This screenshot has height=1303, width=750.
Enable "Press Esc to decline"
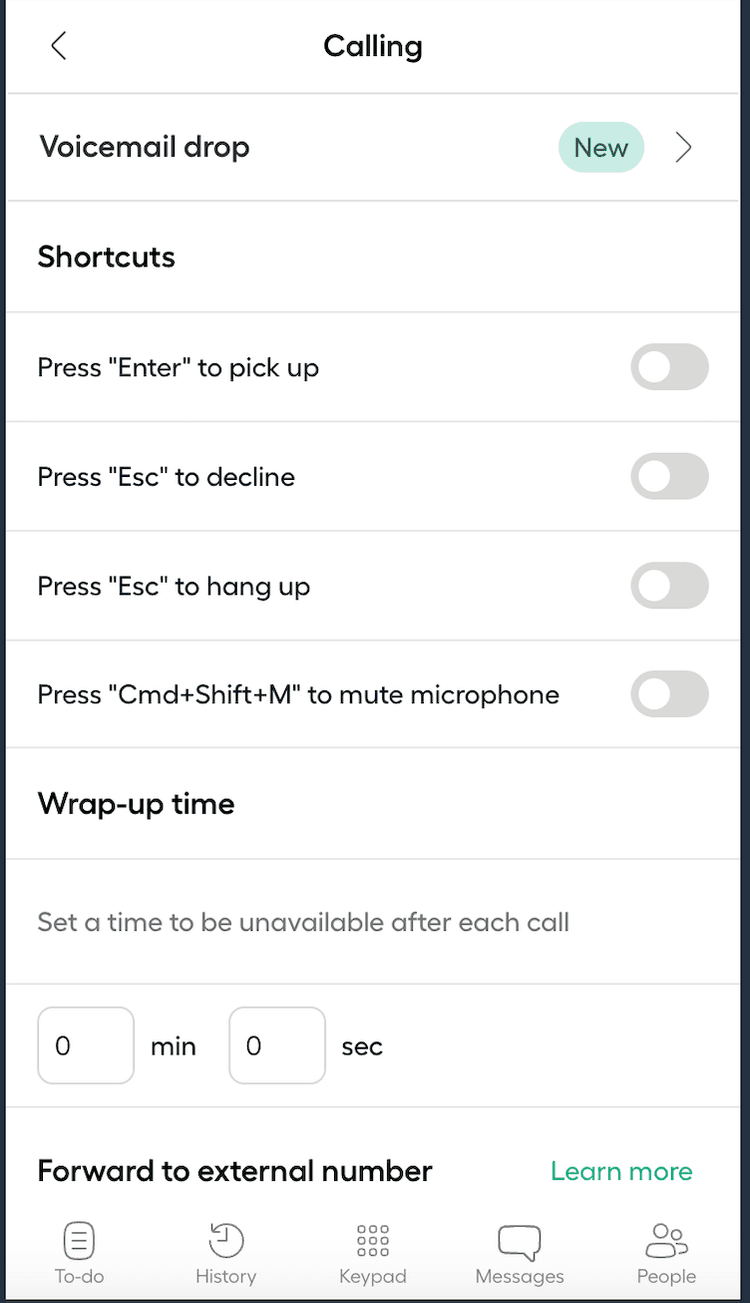tap(669, 477)
